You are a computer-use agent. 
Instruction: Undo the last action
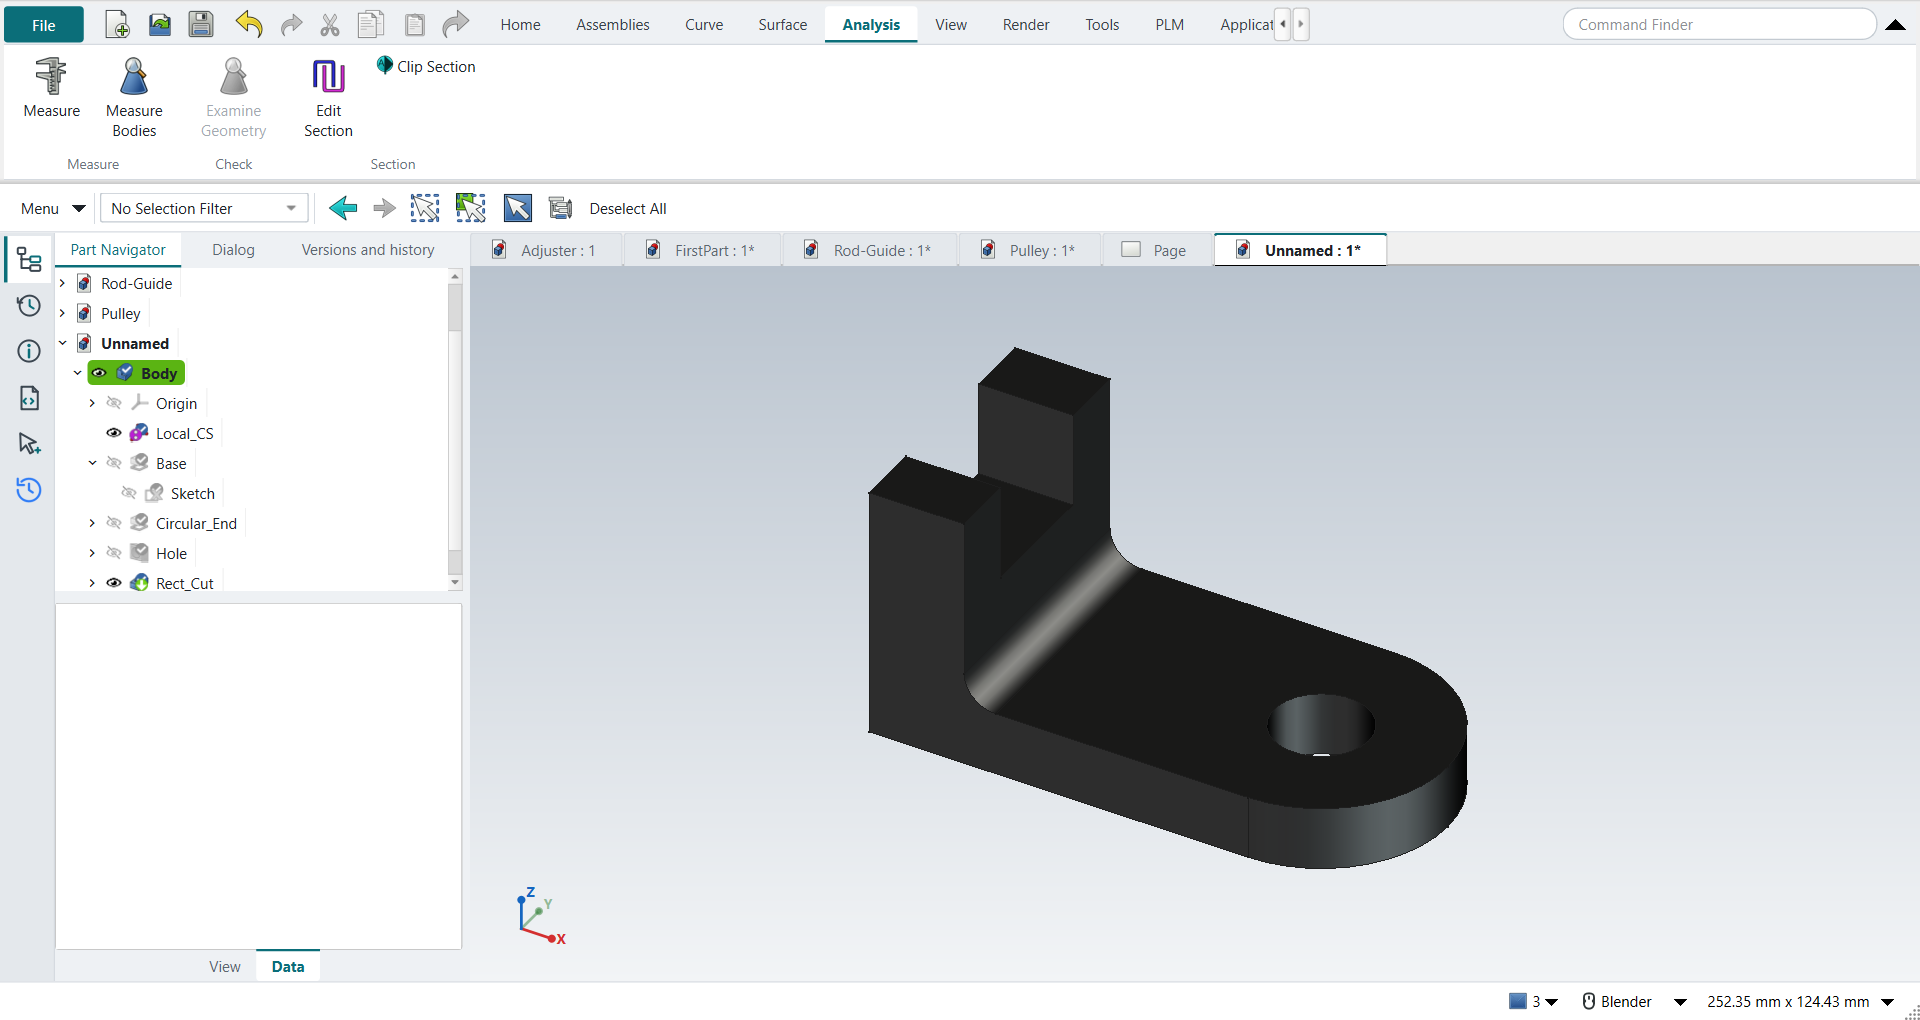pos(249,25)
